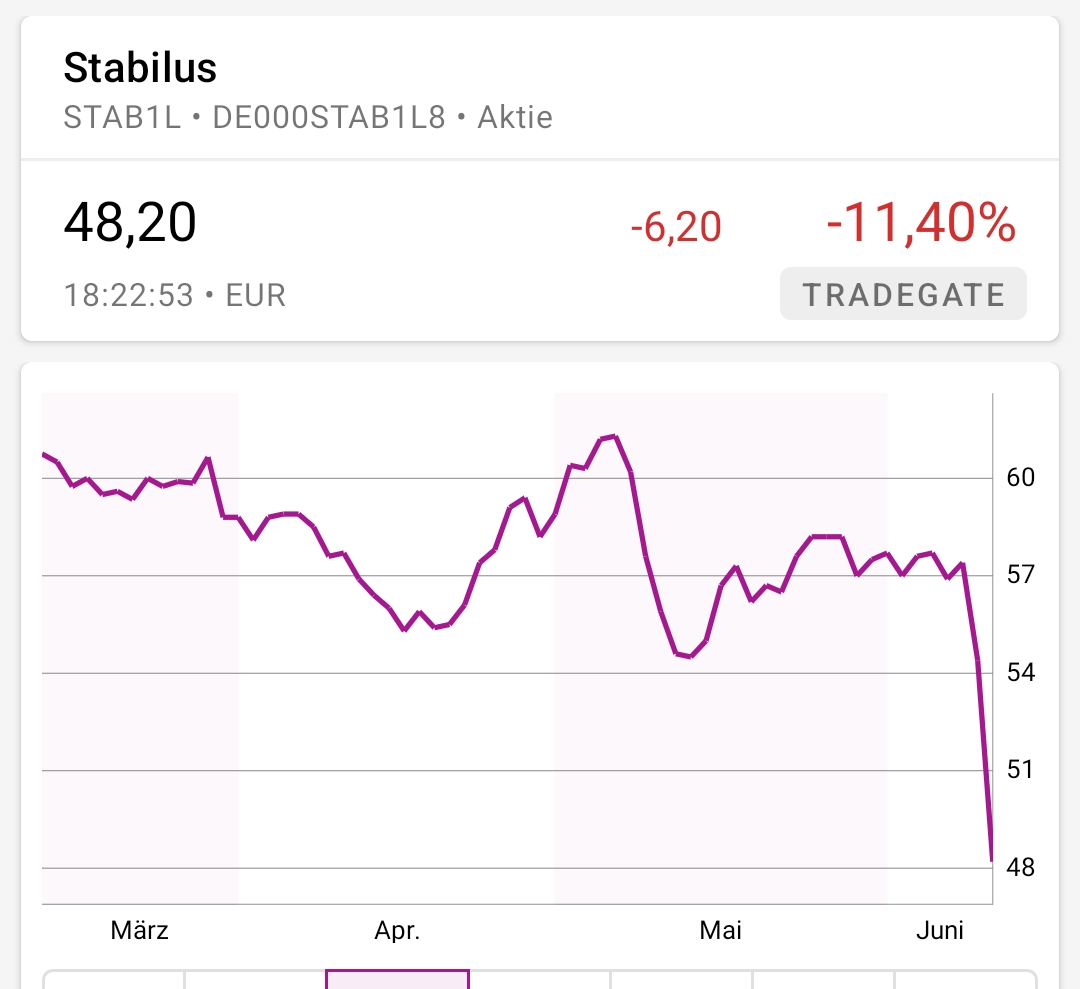Image resolution: width=1080 pixels, height=989 pixels.
Task: Click the 48 price axis label
Action: pyautogui.click(x=1020, y=867)
